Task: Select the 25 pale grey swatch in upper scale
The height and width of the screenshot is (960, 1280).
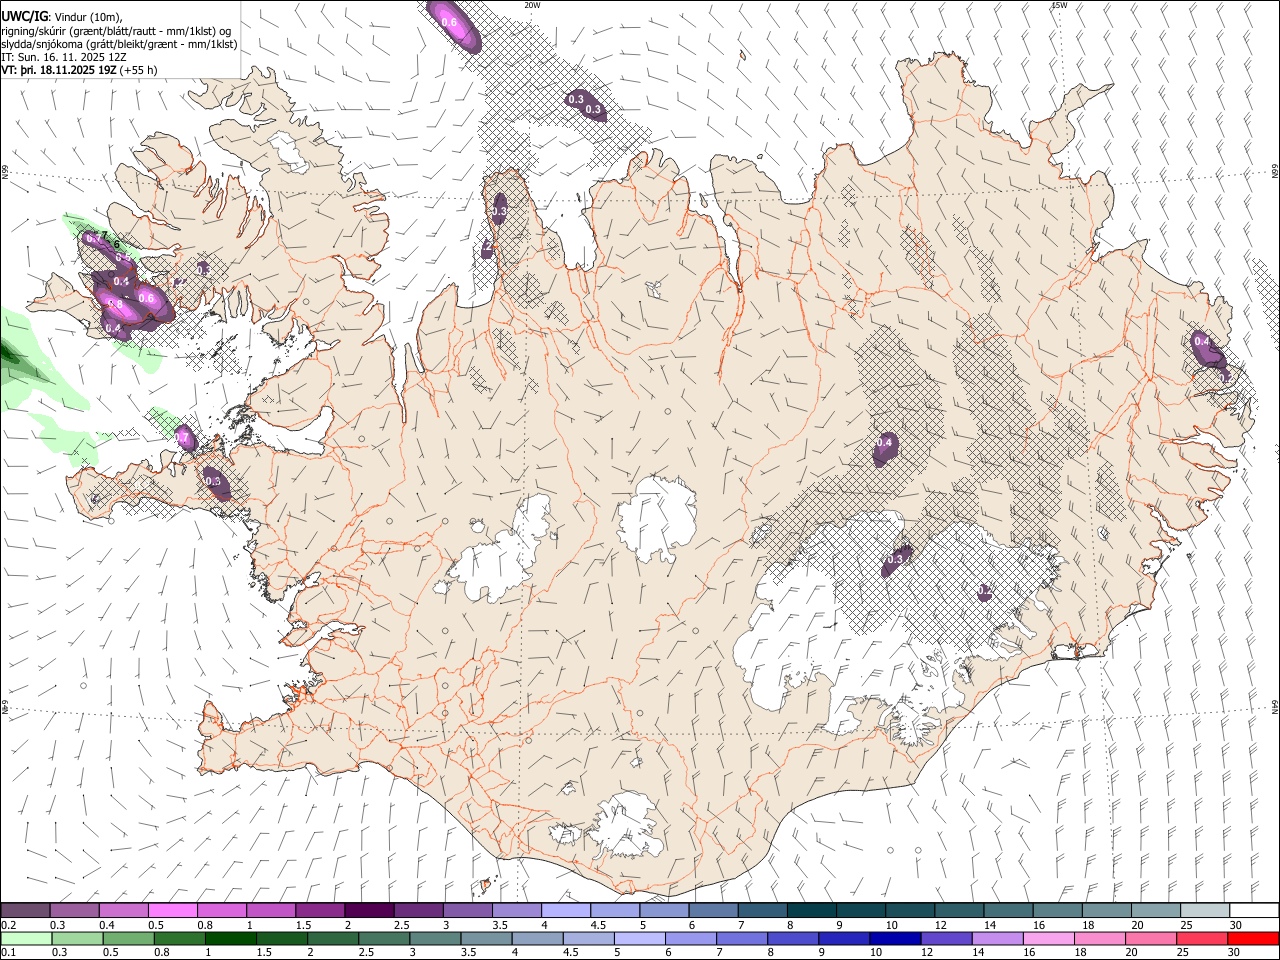Action: [x=1206, y=910]
